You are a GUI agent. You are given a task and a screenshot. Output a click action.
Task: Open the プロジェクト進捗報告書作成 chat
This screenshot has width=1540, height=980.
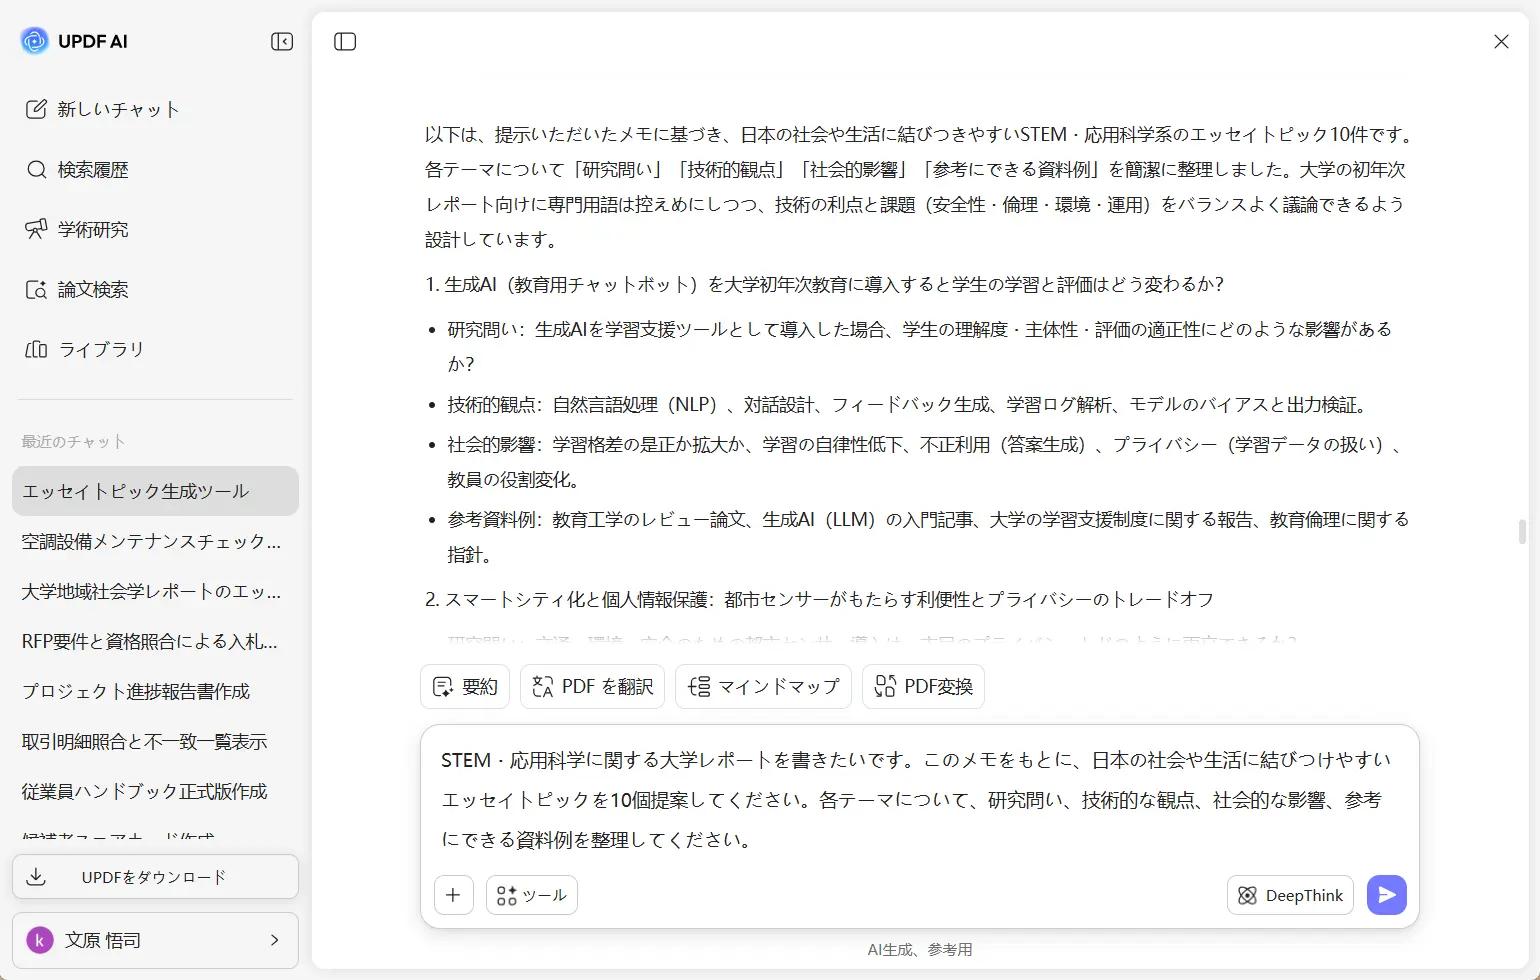pyautogui.click(x=155, y=691)
